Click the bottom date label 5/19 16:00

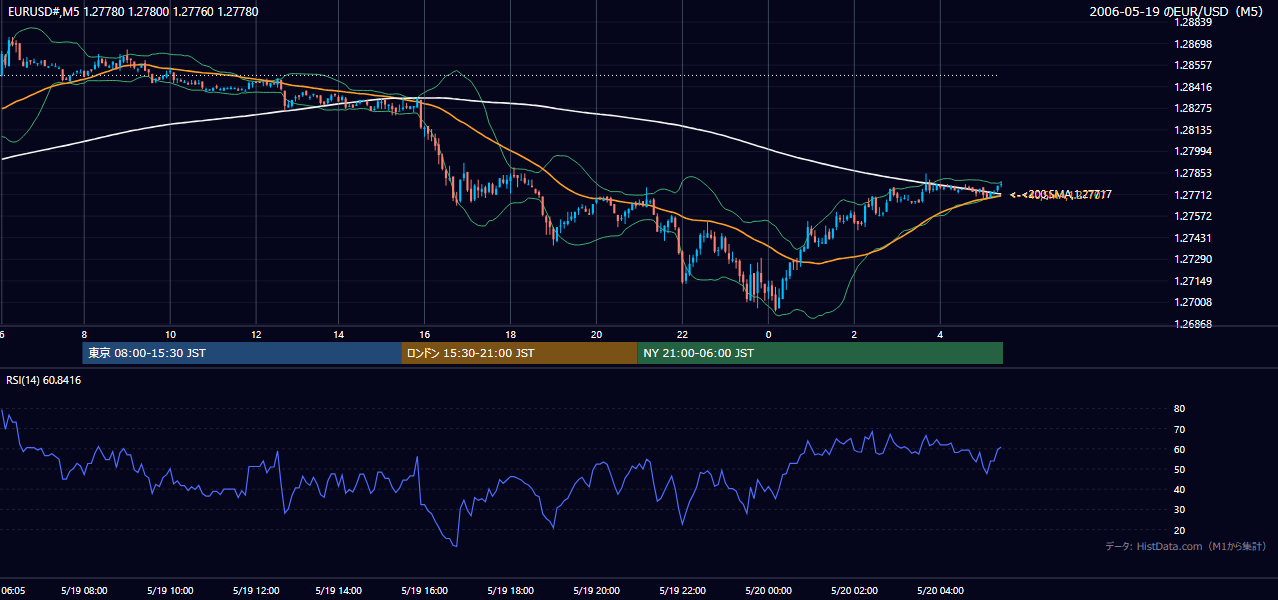tap(424, 591)
